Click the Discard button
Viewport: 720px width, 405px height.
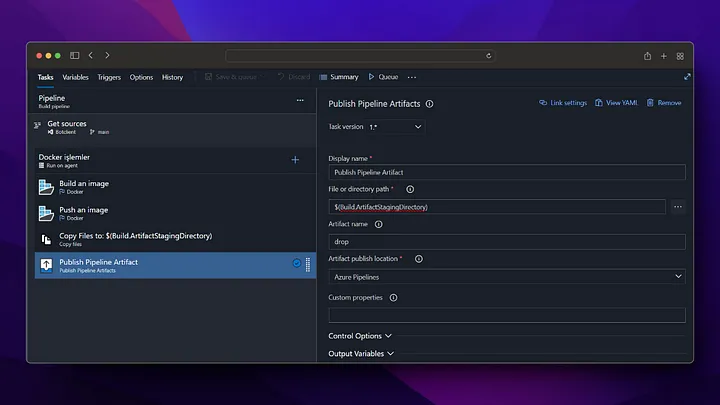point(294,77)
